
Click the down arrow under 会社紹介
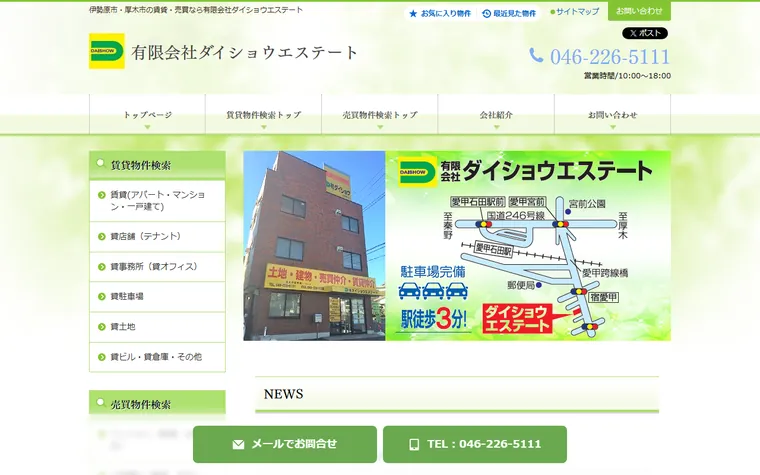tap(496, 127)
